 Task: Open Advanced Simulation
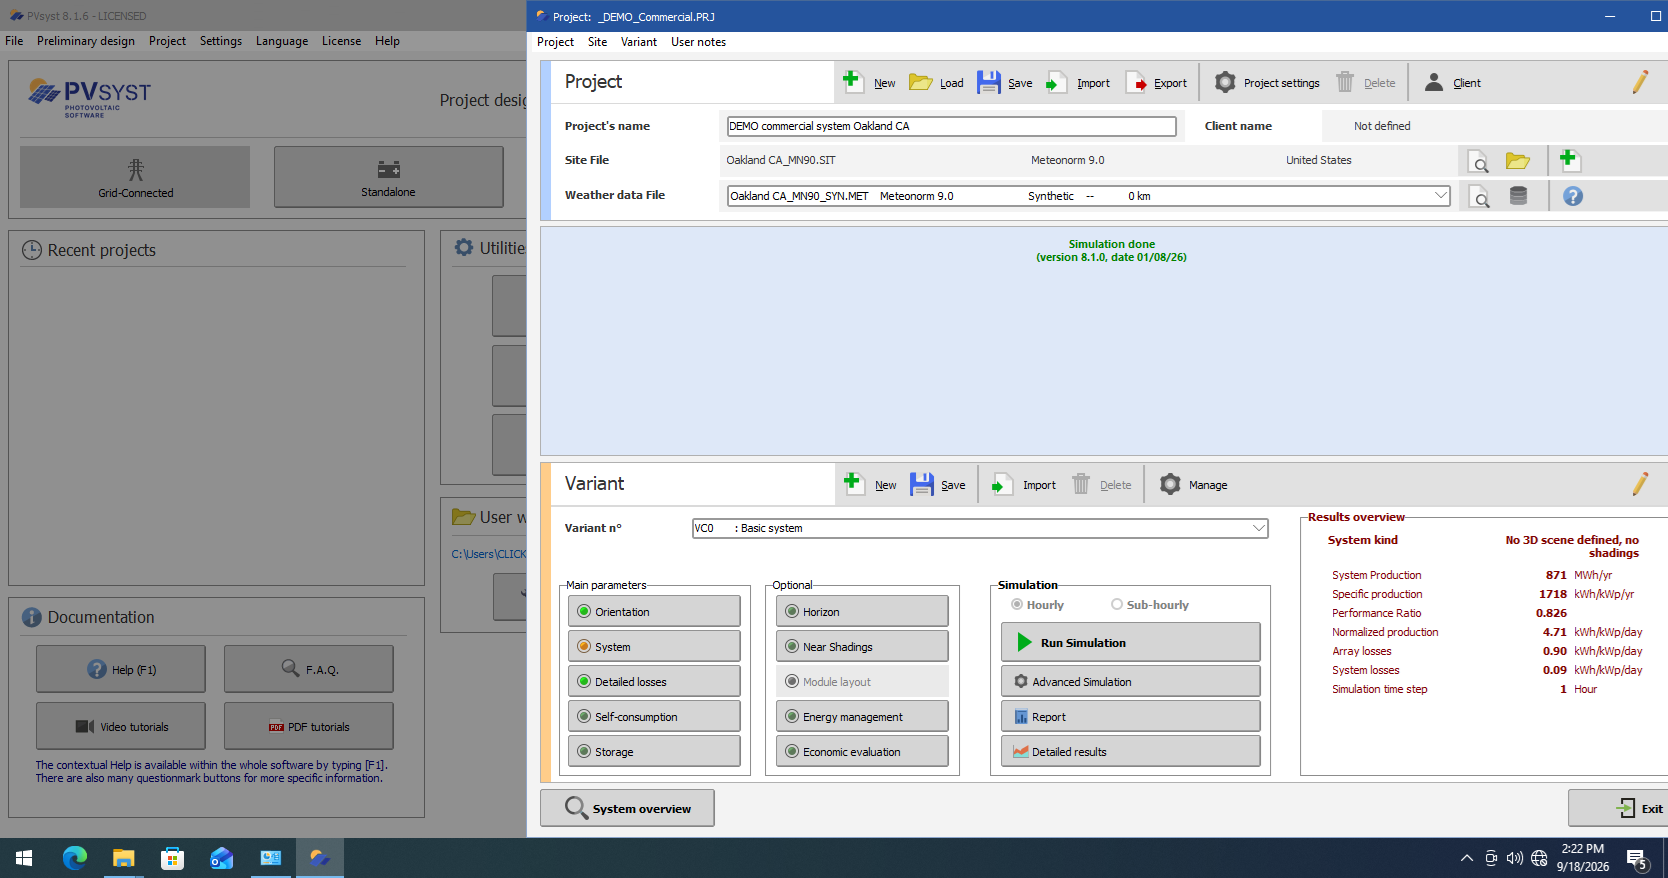1130,682
